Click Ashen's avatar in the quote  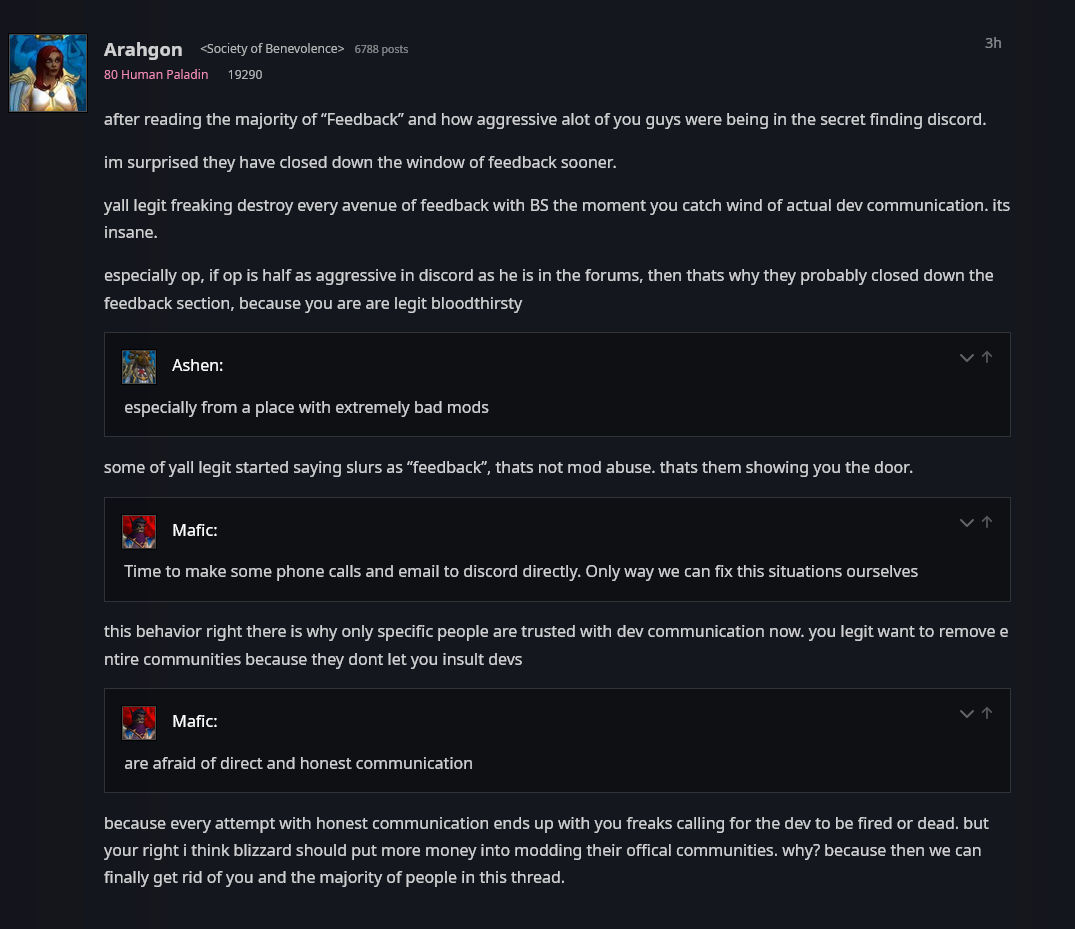(x=139, y=366)
